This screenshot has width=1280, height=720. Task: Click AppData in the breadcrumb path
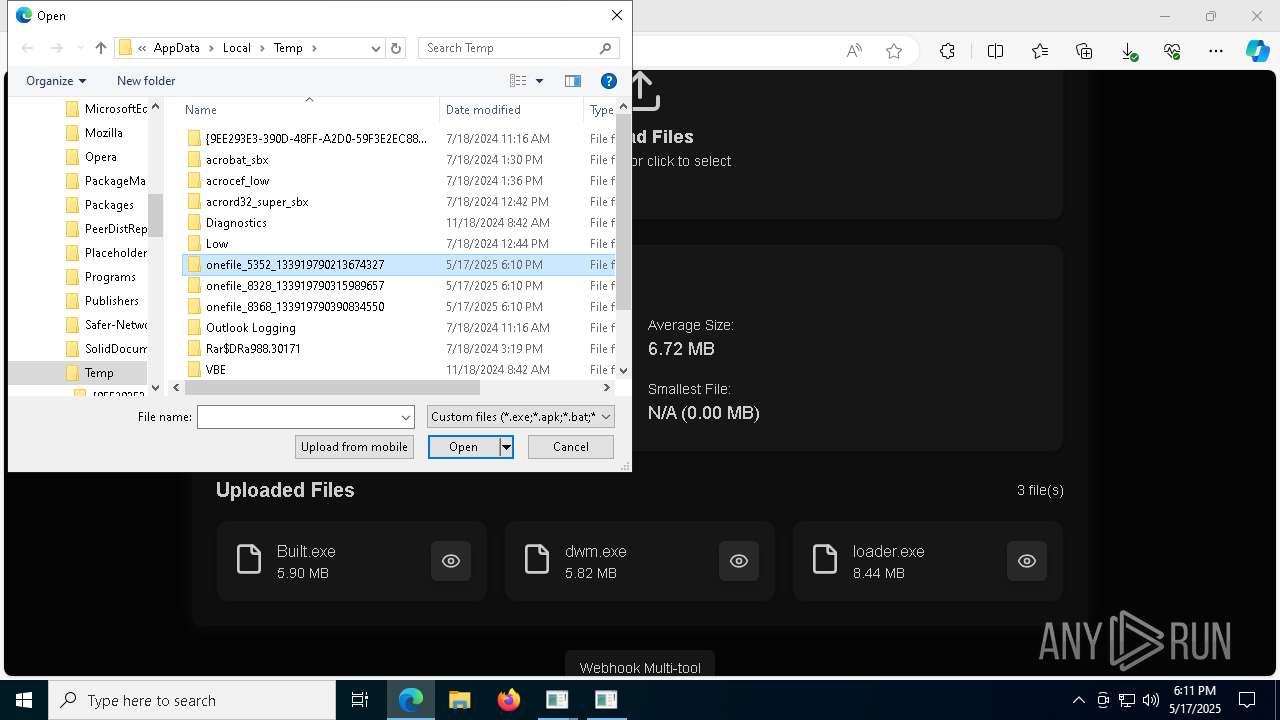pyautogui.click(x=176, y=48)
